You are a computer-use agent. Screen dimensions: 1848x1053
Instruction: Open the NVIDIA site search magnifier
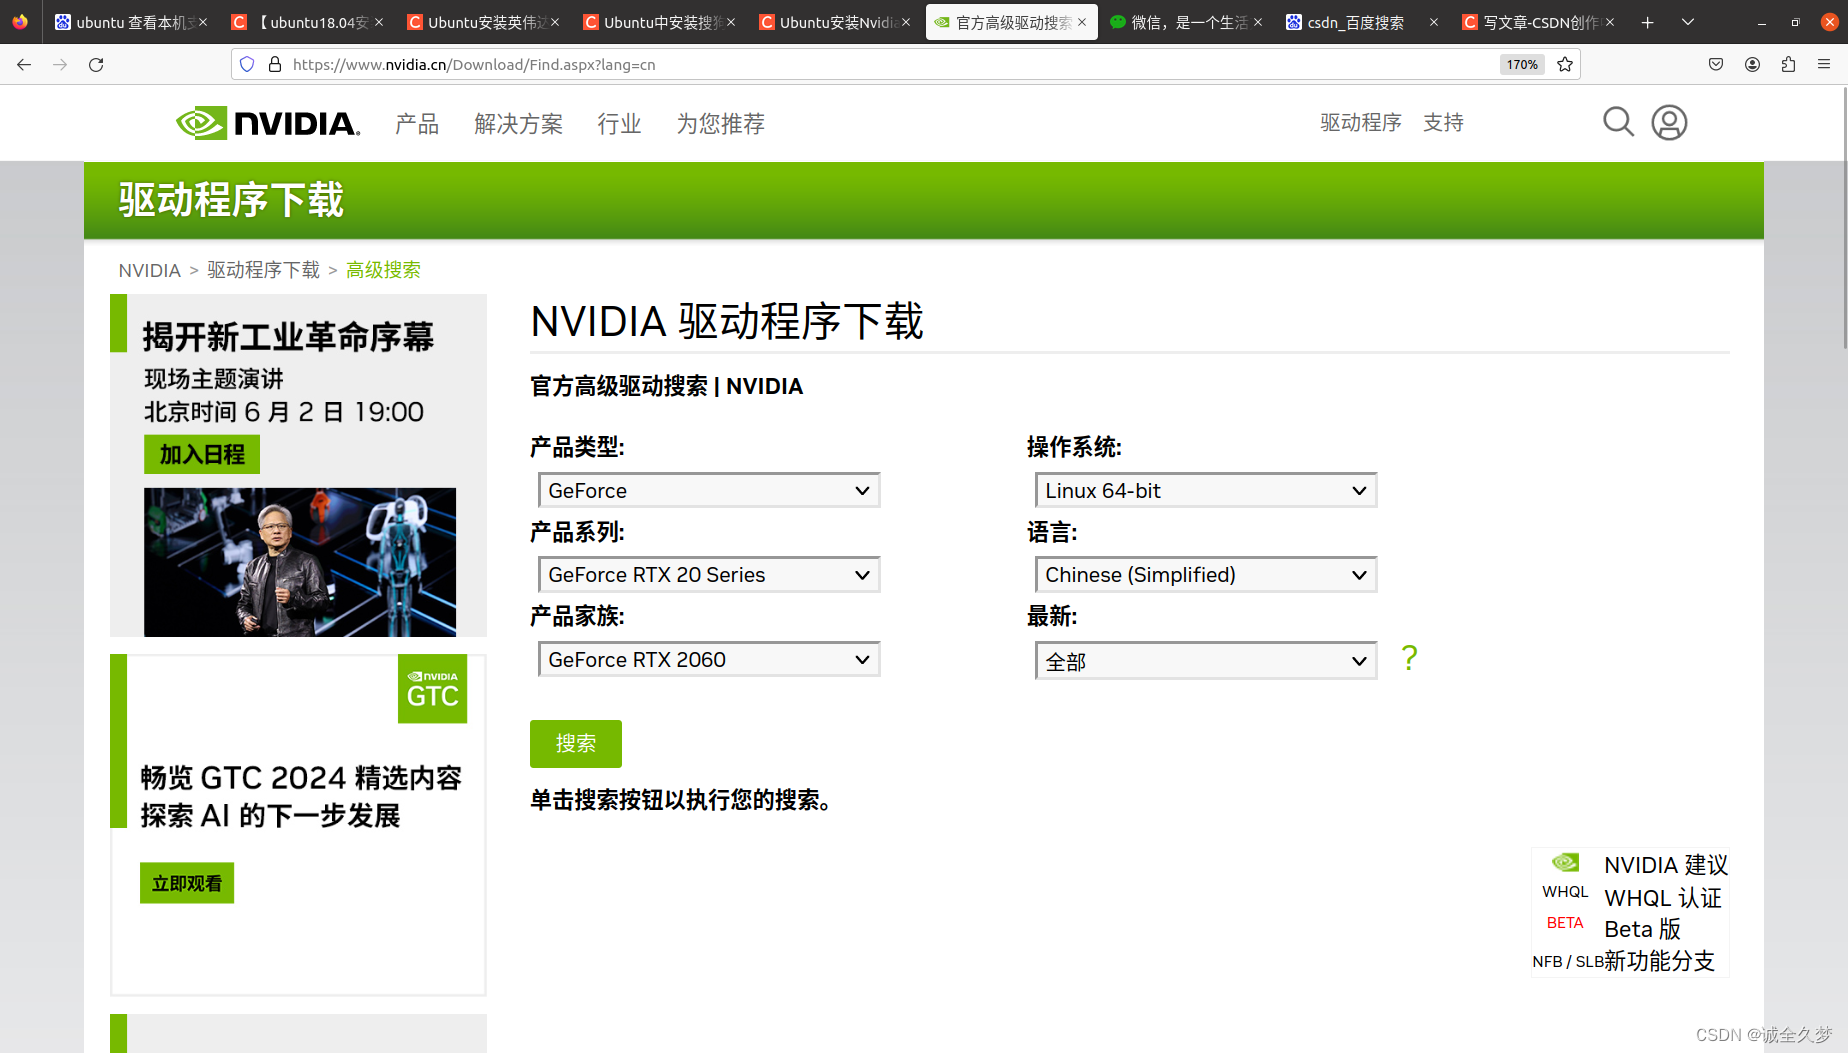click(x=1618, y=122)
